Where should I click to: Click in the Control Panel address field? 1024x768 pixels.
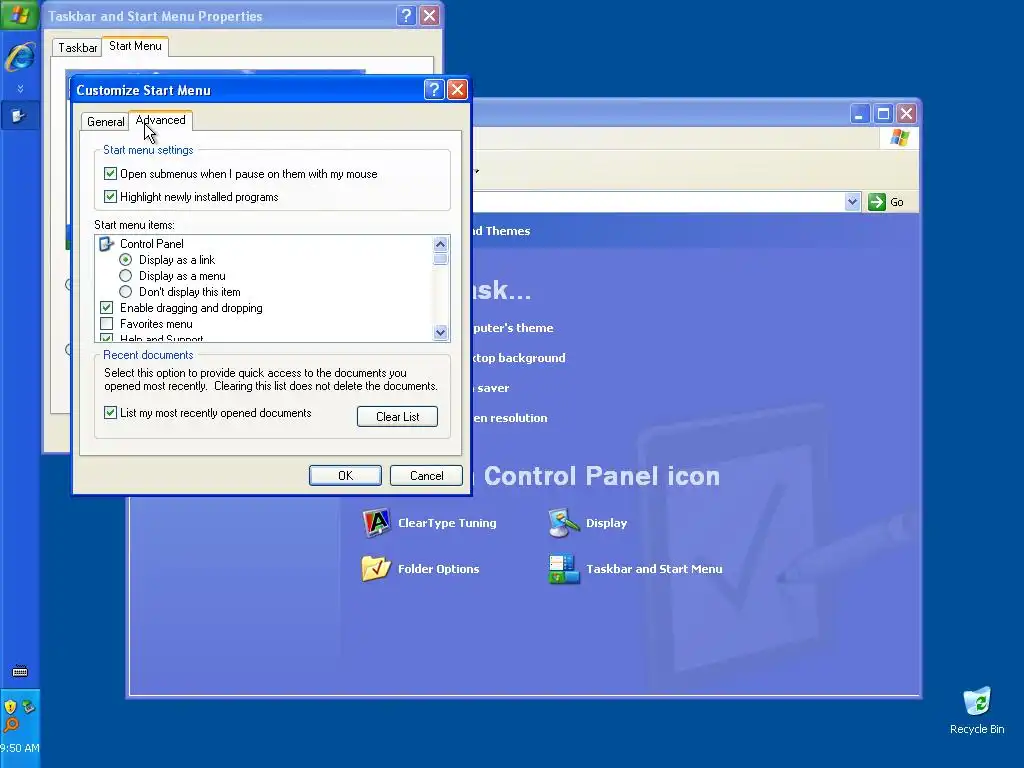tap(656, 202)
